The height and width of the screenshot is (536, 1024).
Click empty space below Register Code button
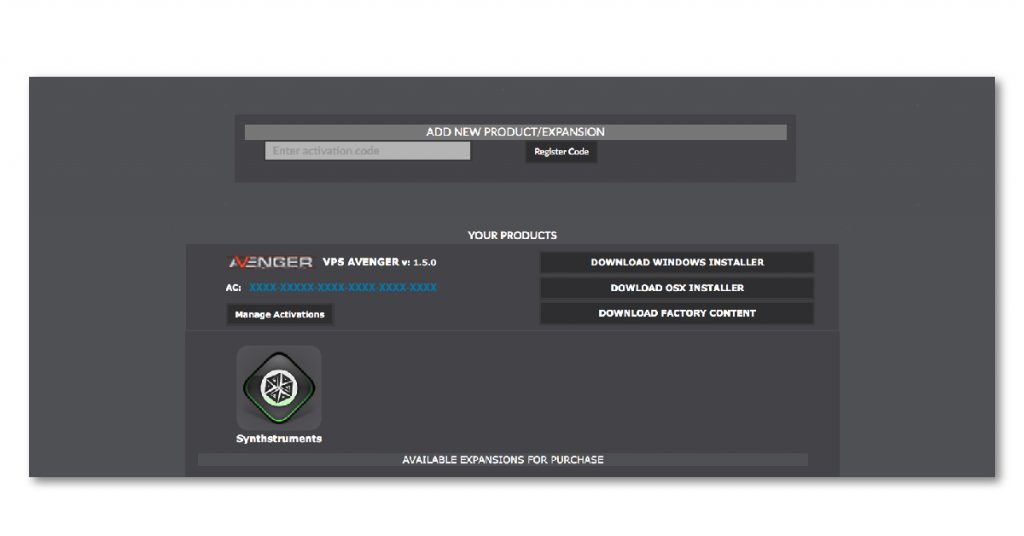[561, 172]
